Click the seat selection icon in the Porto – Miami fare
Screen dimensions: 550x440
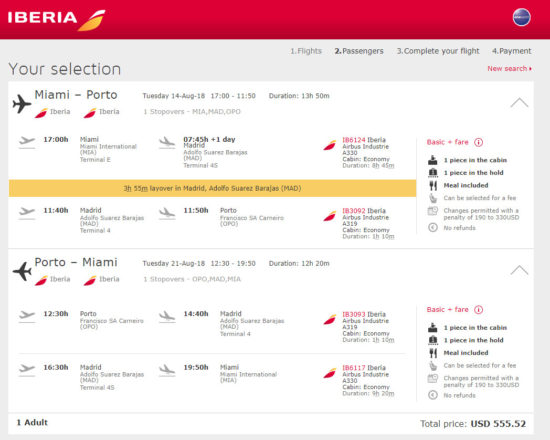(x=433, y=365)
